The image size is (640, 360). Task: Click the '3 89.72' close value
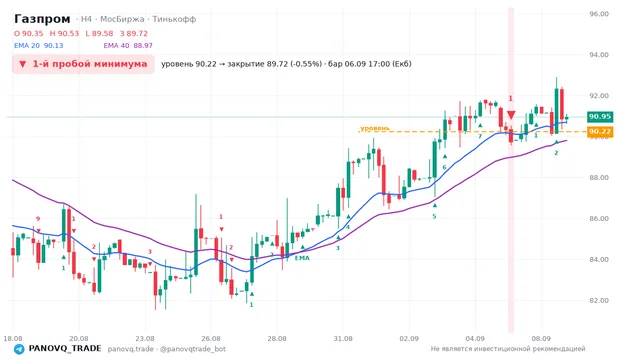(x=134, y=33)
